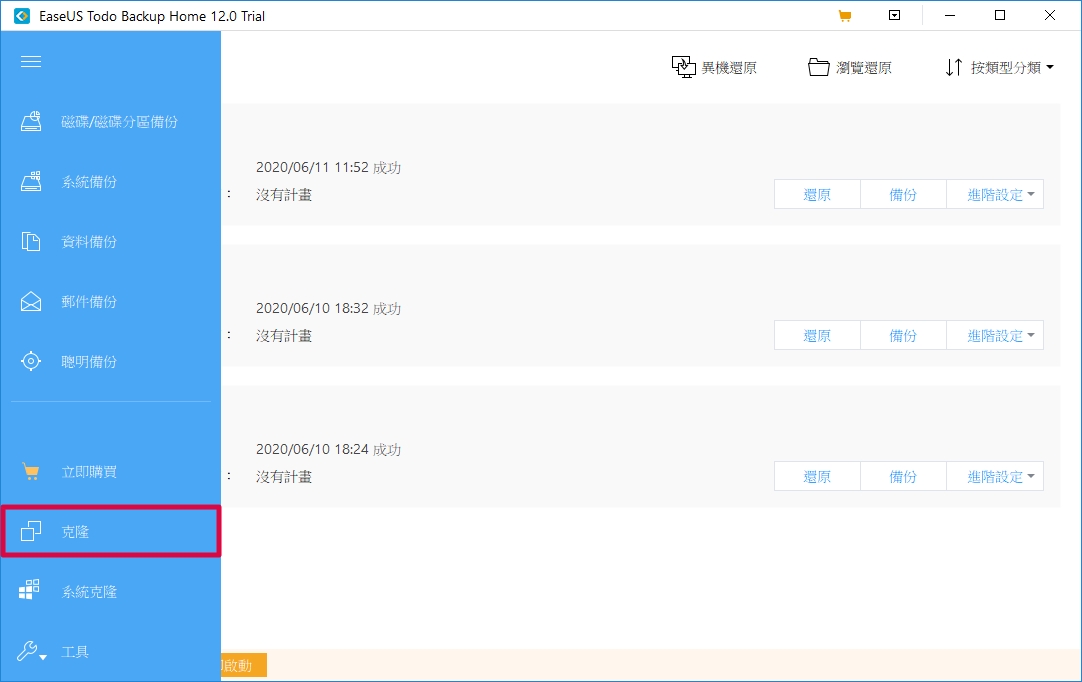Click the orange 啟動 button at bottom

pos(244,665)
